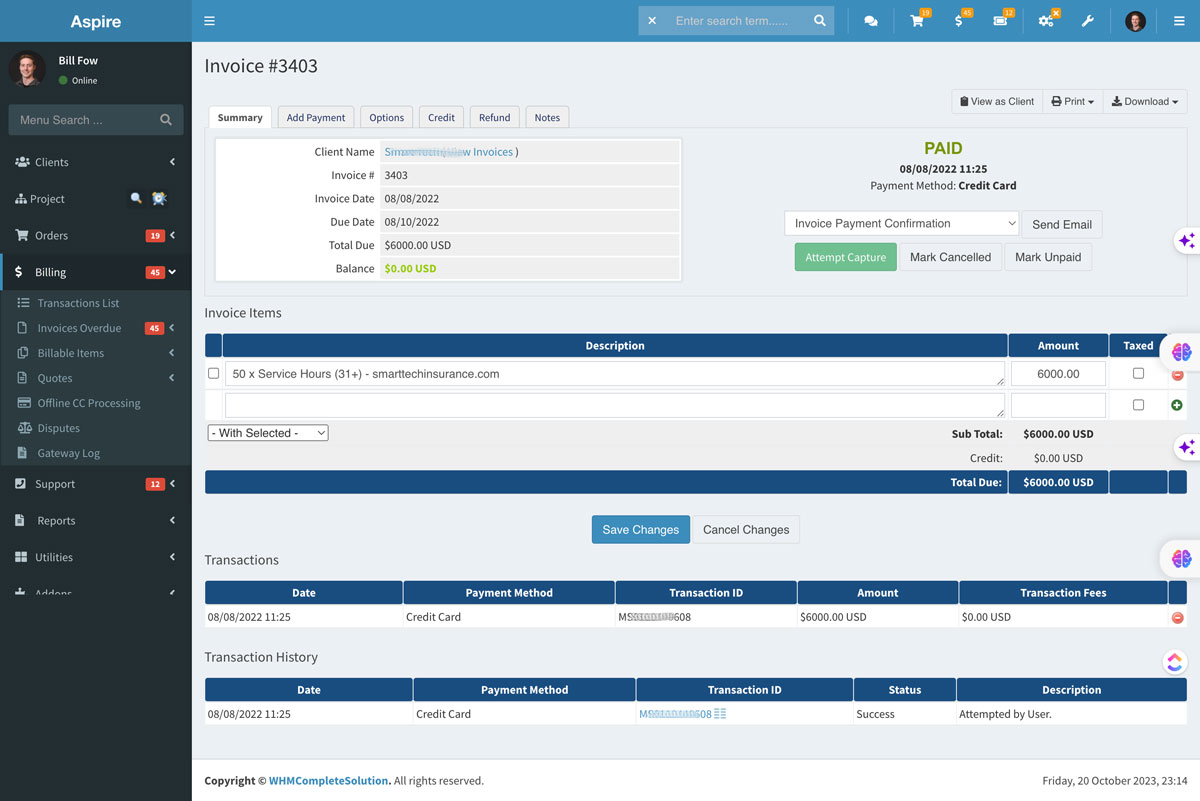Open the user avatar in top bar
The width and height of the screenshot is (1200, 801).
1135,21
